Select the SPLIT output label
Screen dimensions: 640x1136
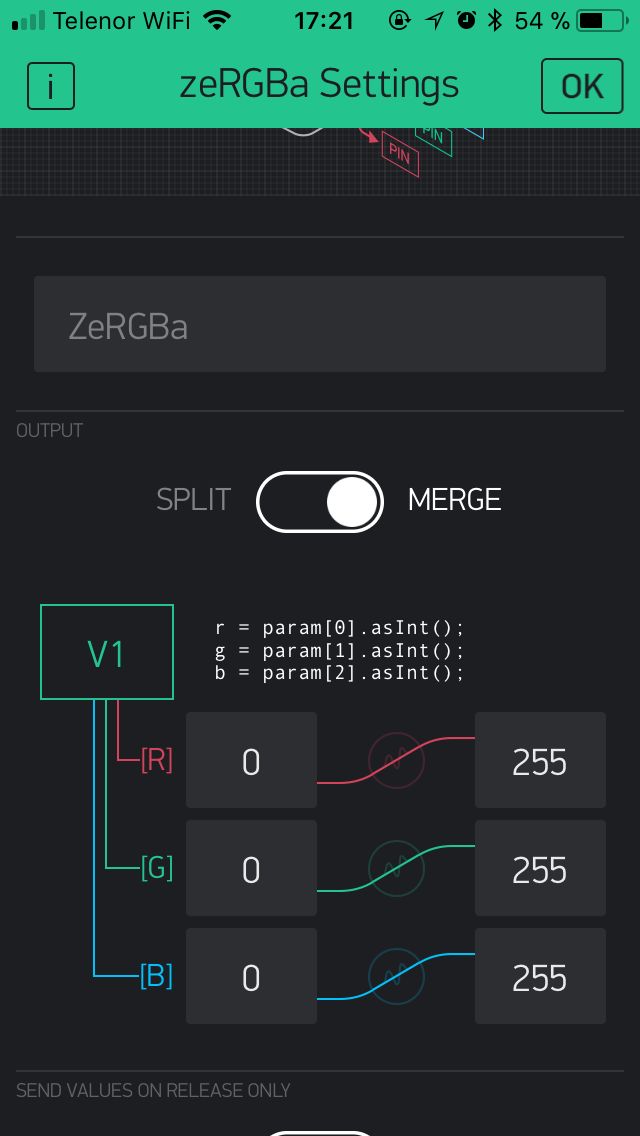click(x=193, y=500)
